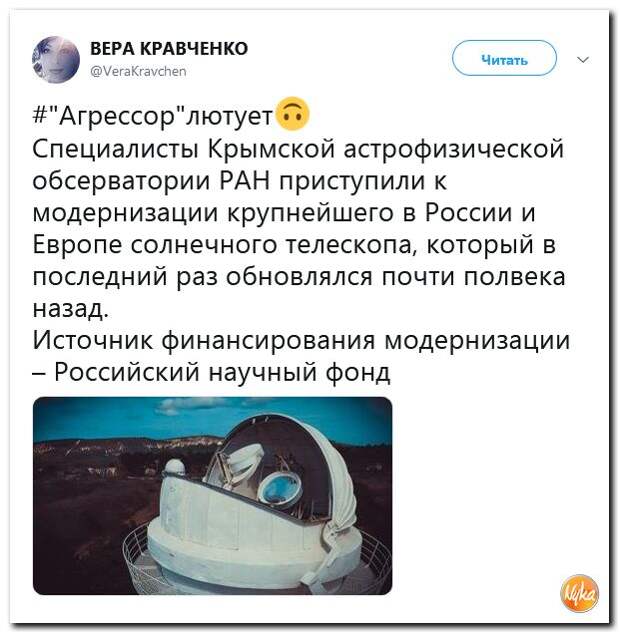Screen dimensions: 620x634
Task: Click the word "назад." in tweet
Action: click(x=70, y=309)
